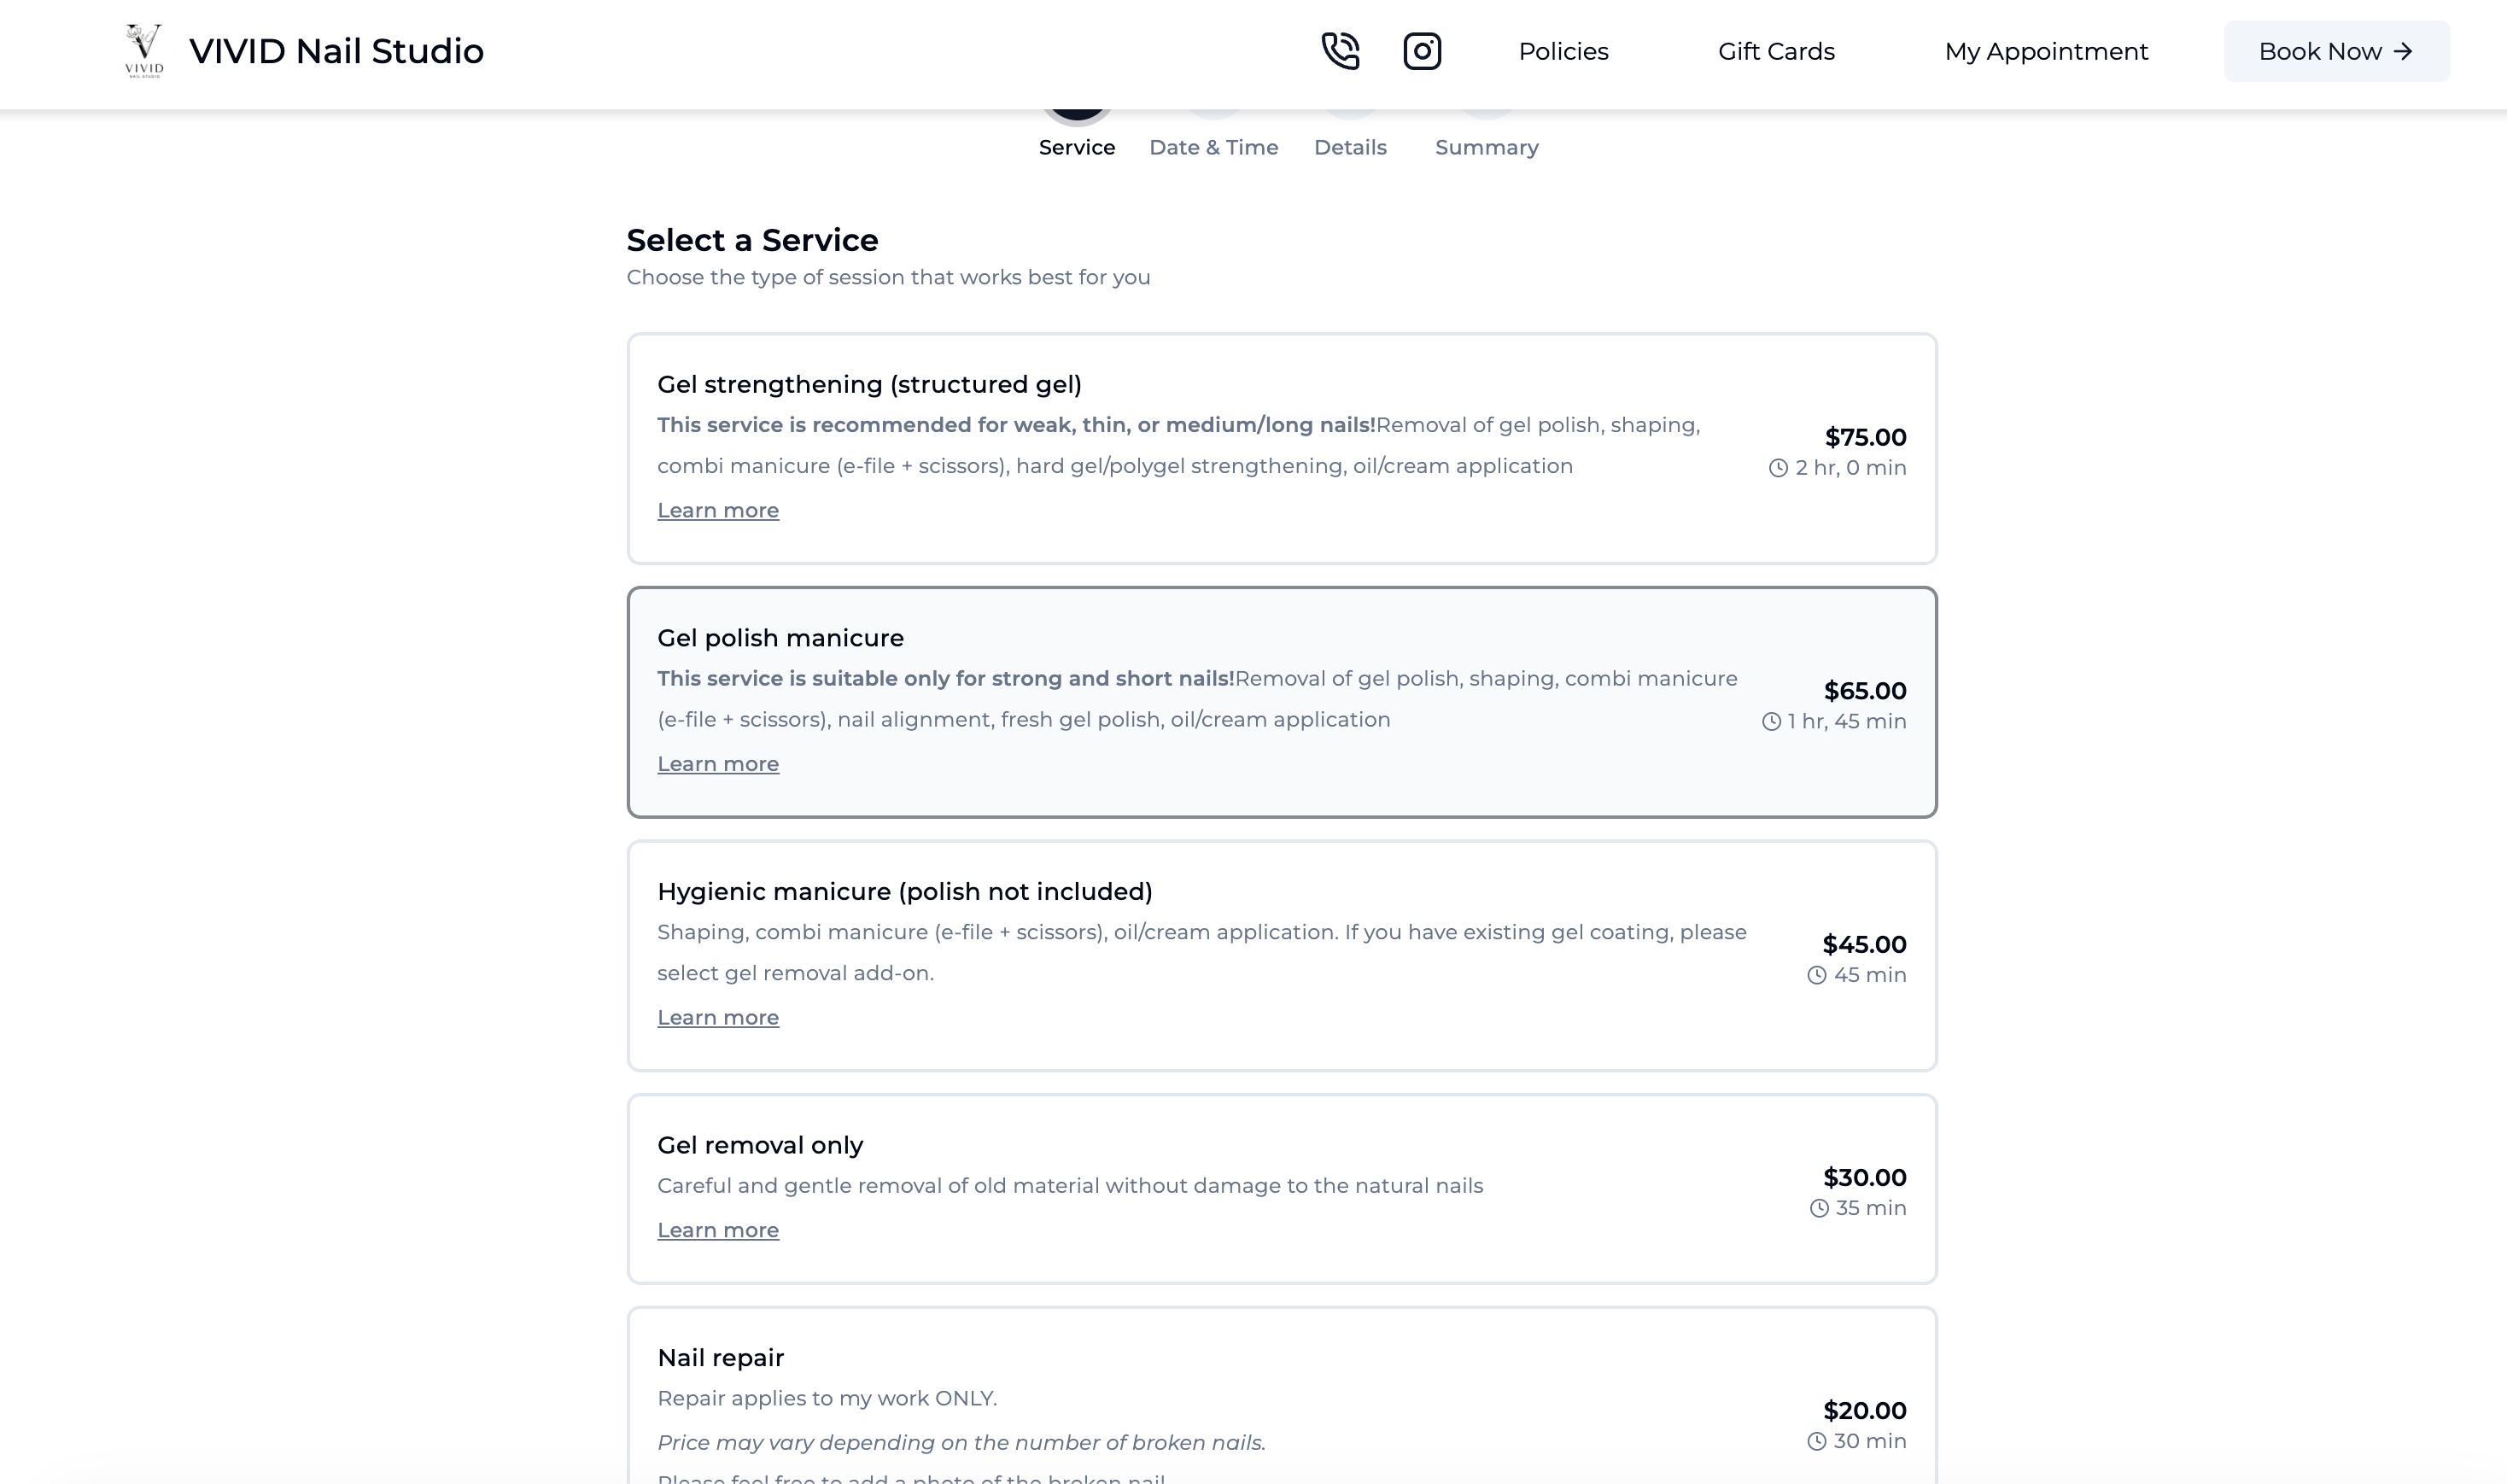2507x1484 pixels.
Task: Click the clock icon beside 35 min
Action: [x=1819, y=1208]
